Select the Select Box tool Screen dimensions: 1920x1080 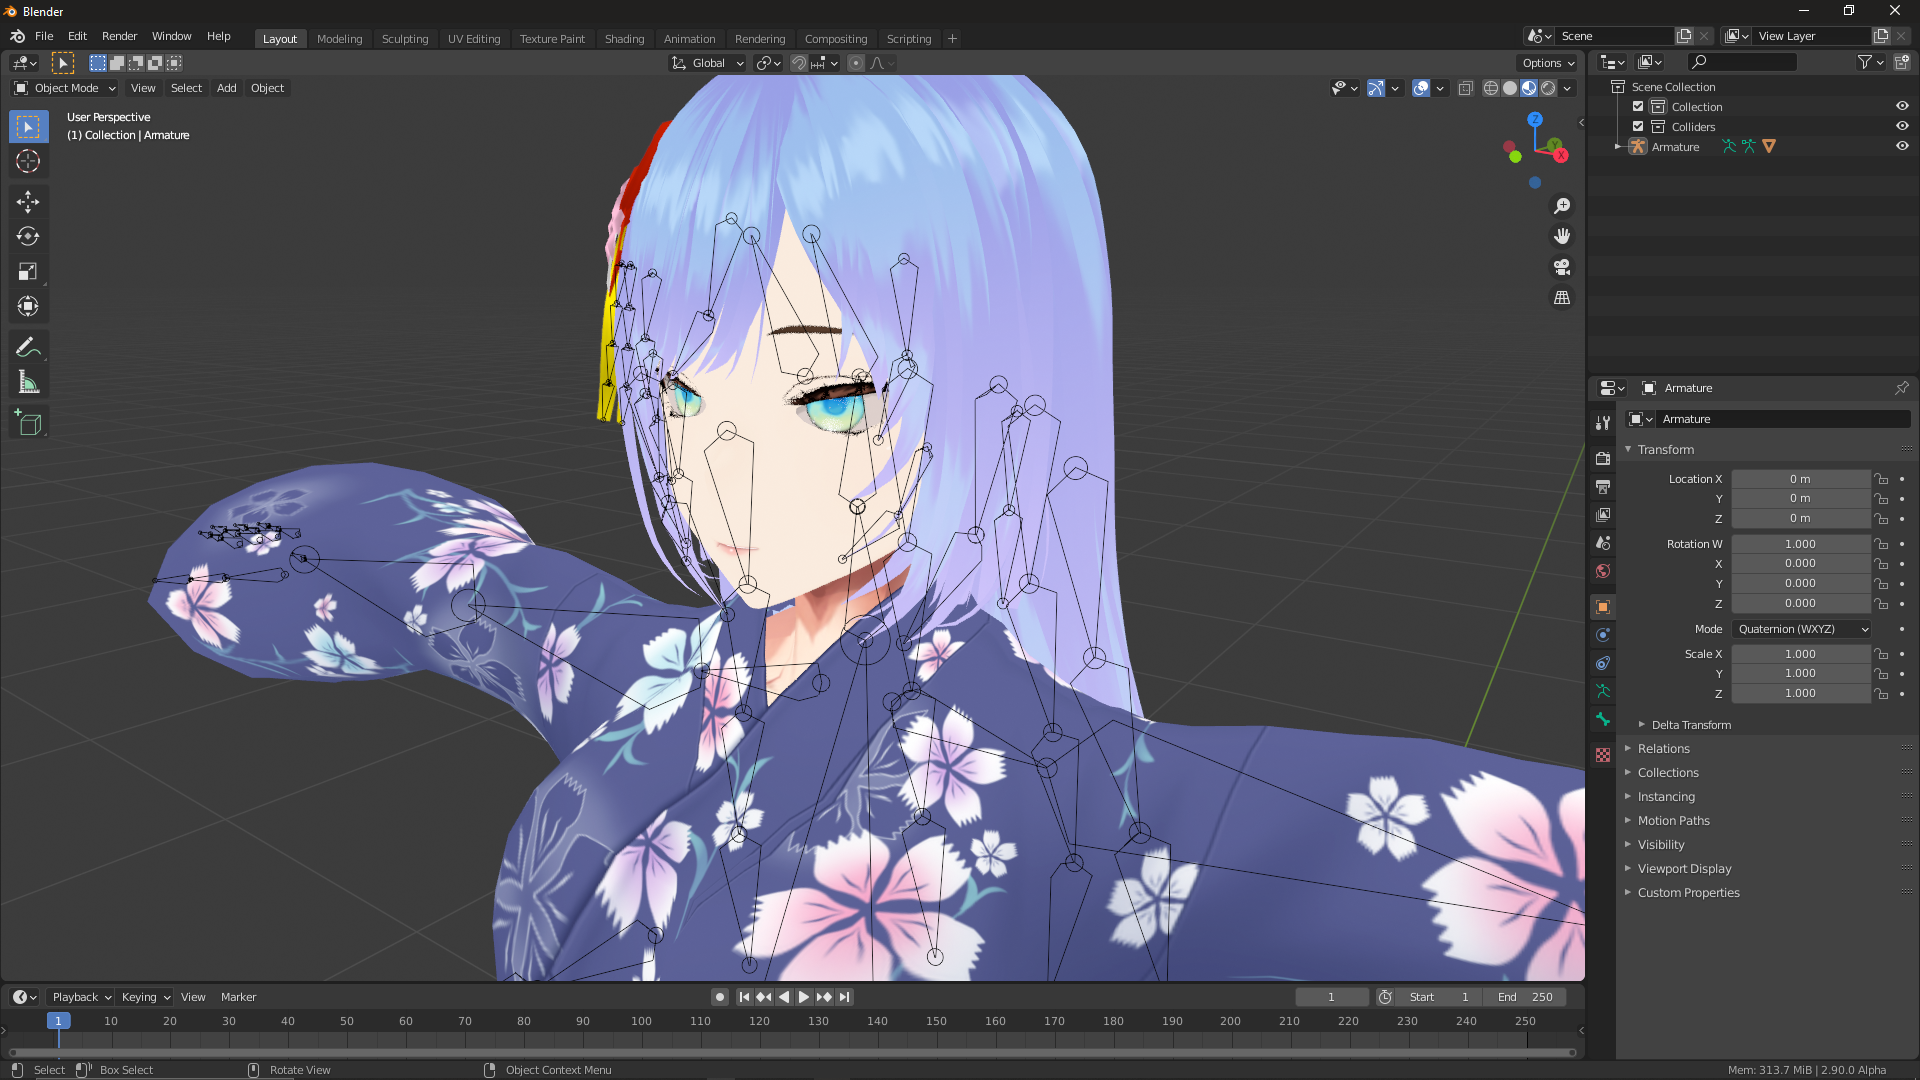point(28,127)
